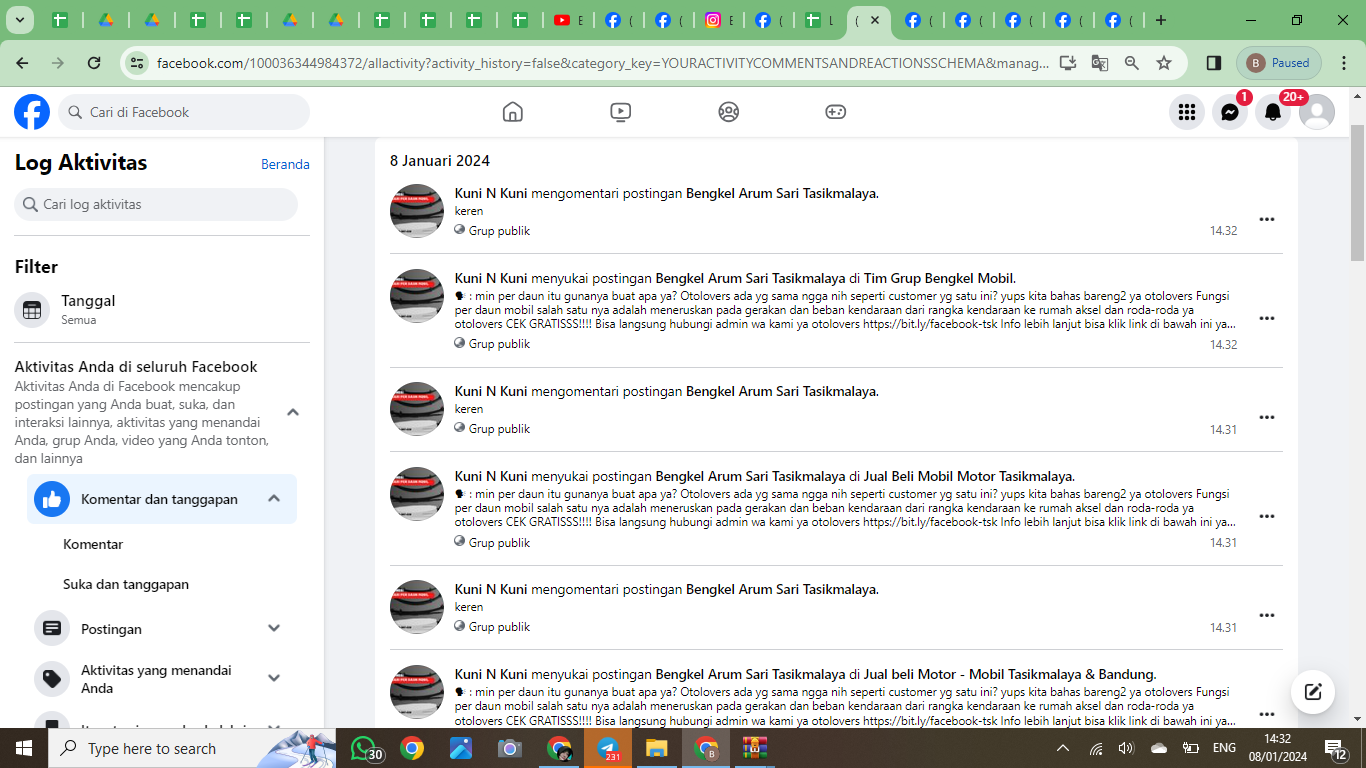The image size is (1366, 768).
Task: Select Komentar in the sidebar
Action: pos(93,544)
